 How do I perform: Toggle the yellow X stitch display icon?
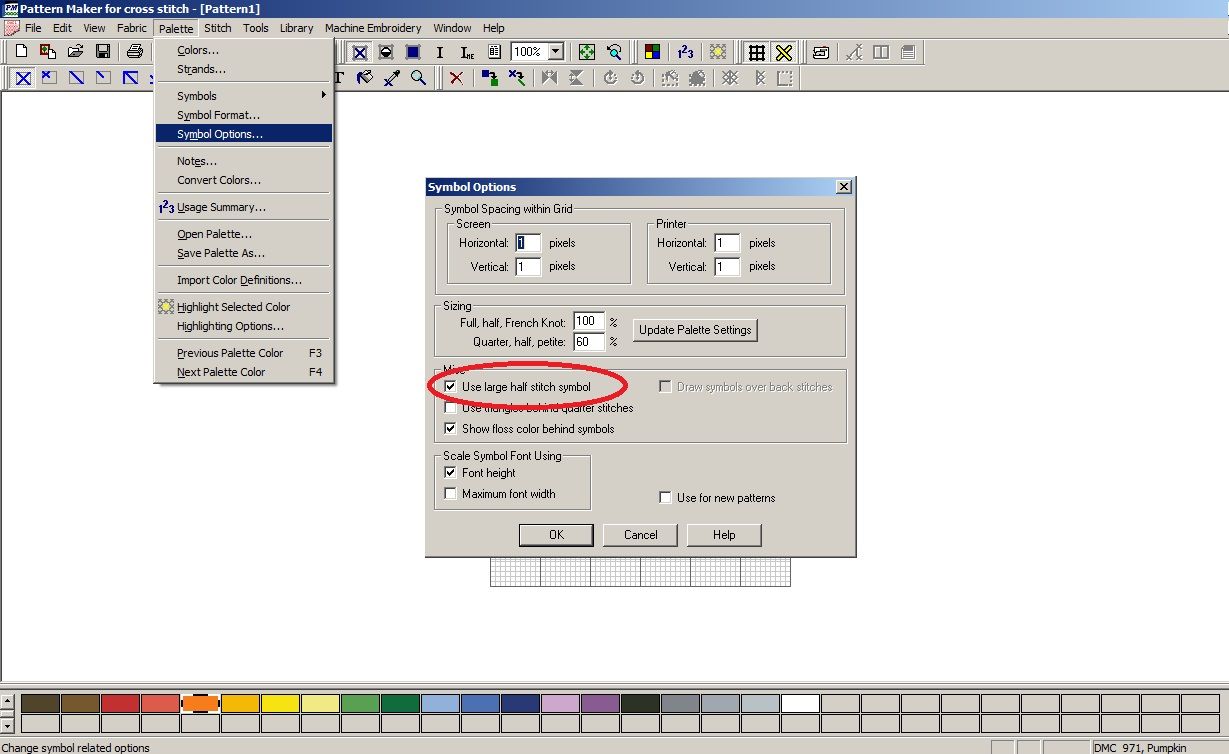coord(784,52)
